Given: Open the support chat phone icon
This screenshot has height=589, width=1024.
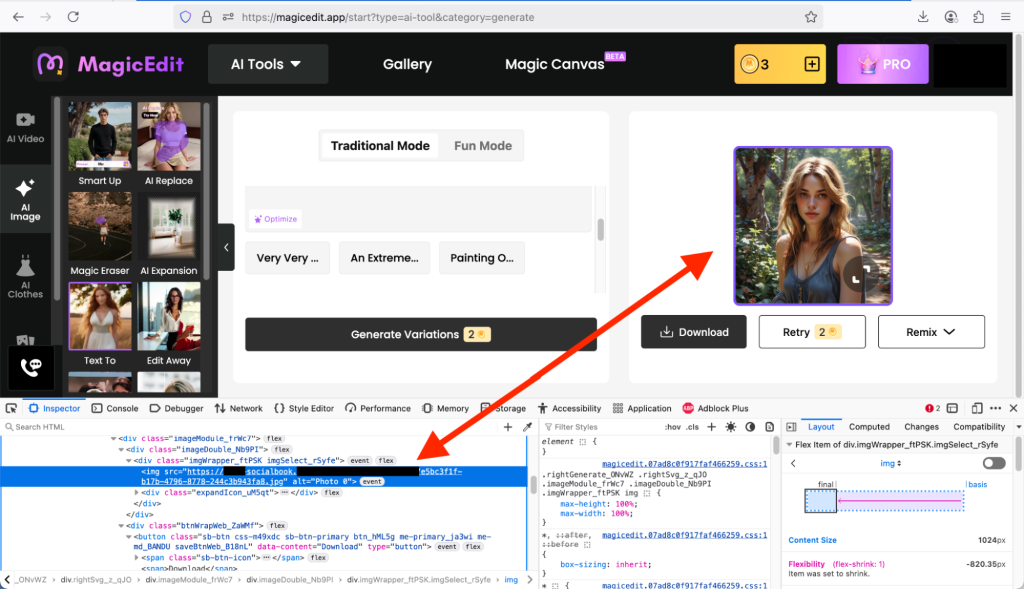Looking at the screenshot, I should tap(30, 367).
